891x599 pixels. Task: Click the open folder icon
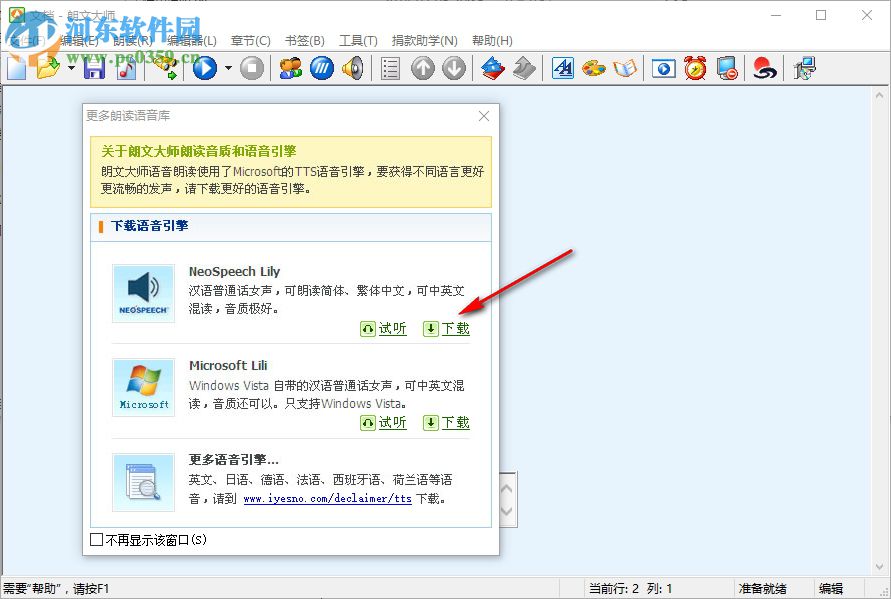[48, 68]
